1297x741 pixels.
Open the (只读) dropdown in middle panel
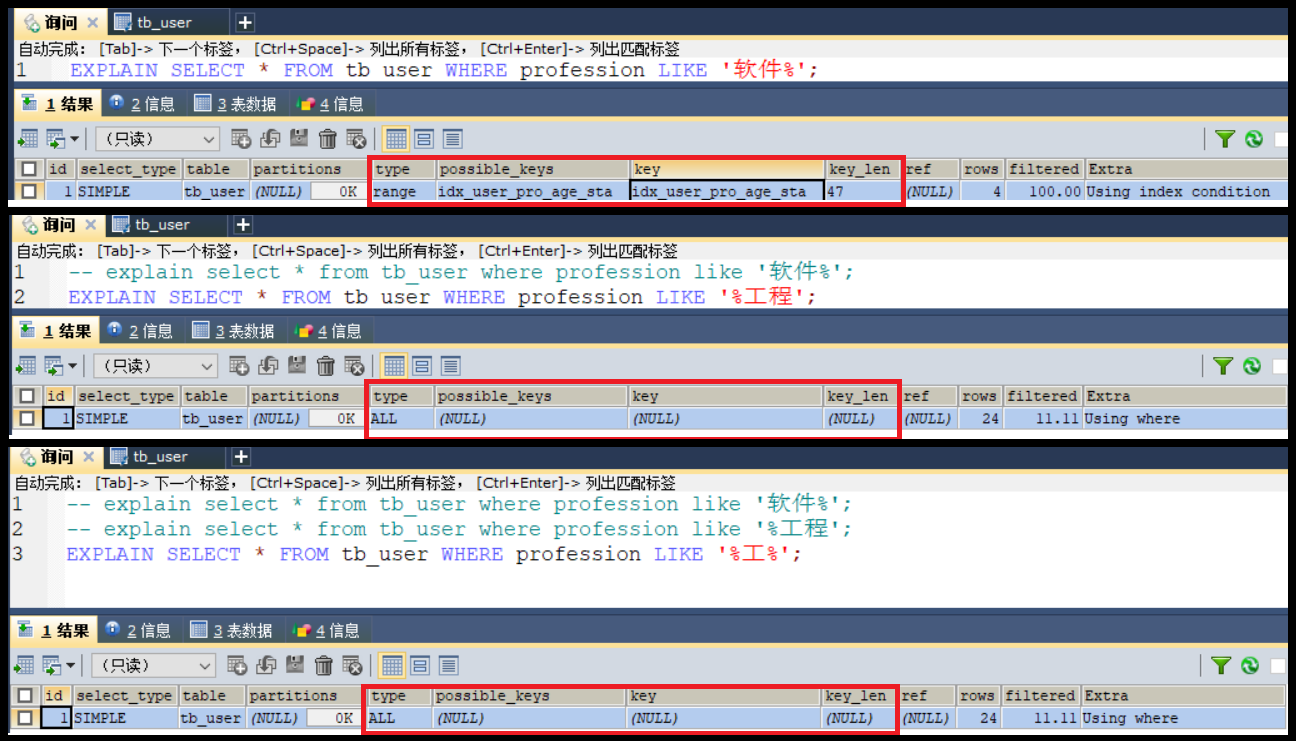click(155, 366)
